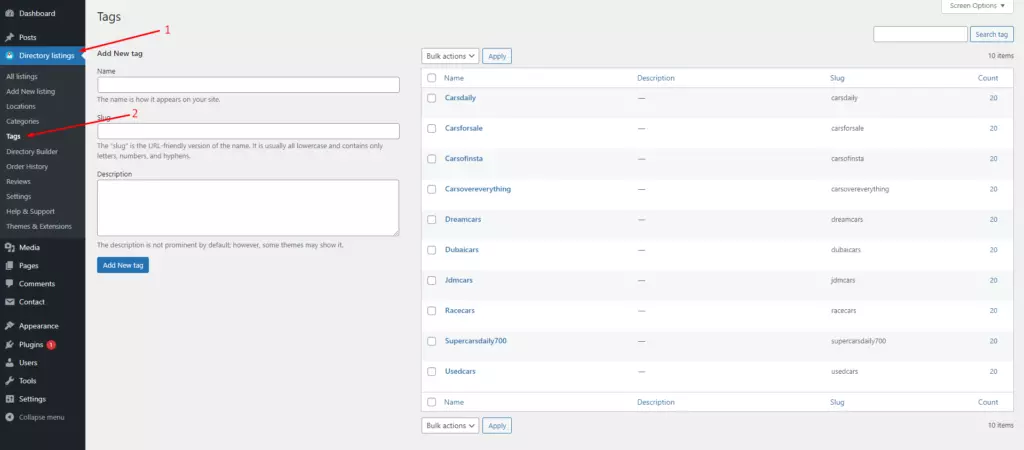This screenshot has width=1024, height=450.
Task: Check the Carsdaily tag checkbox
Action: point(432,98)
